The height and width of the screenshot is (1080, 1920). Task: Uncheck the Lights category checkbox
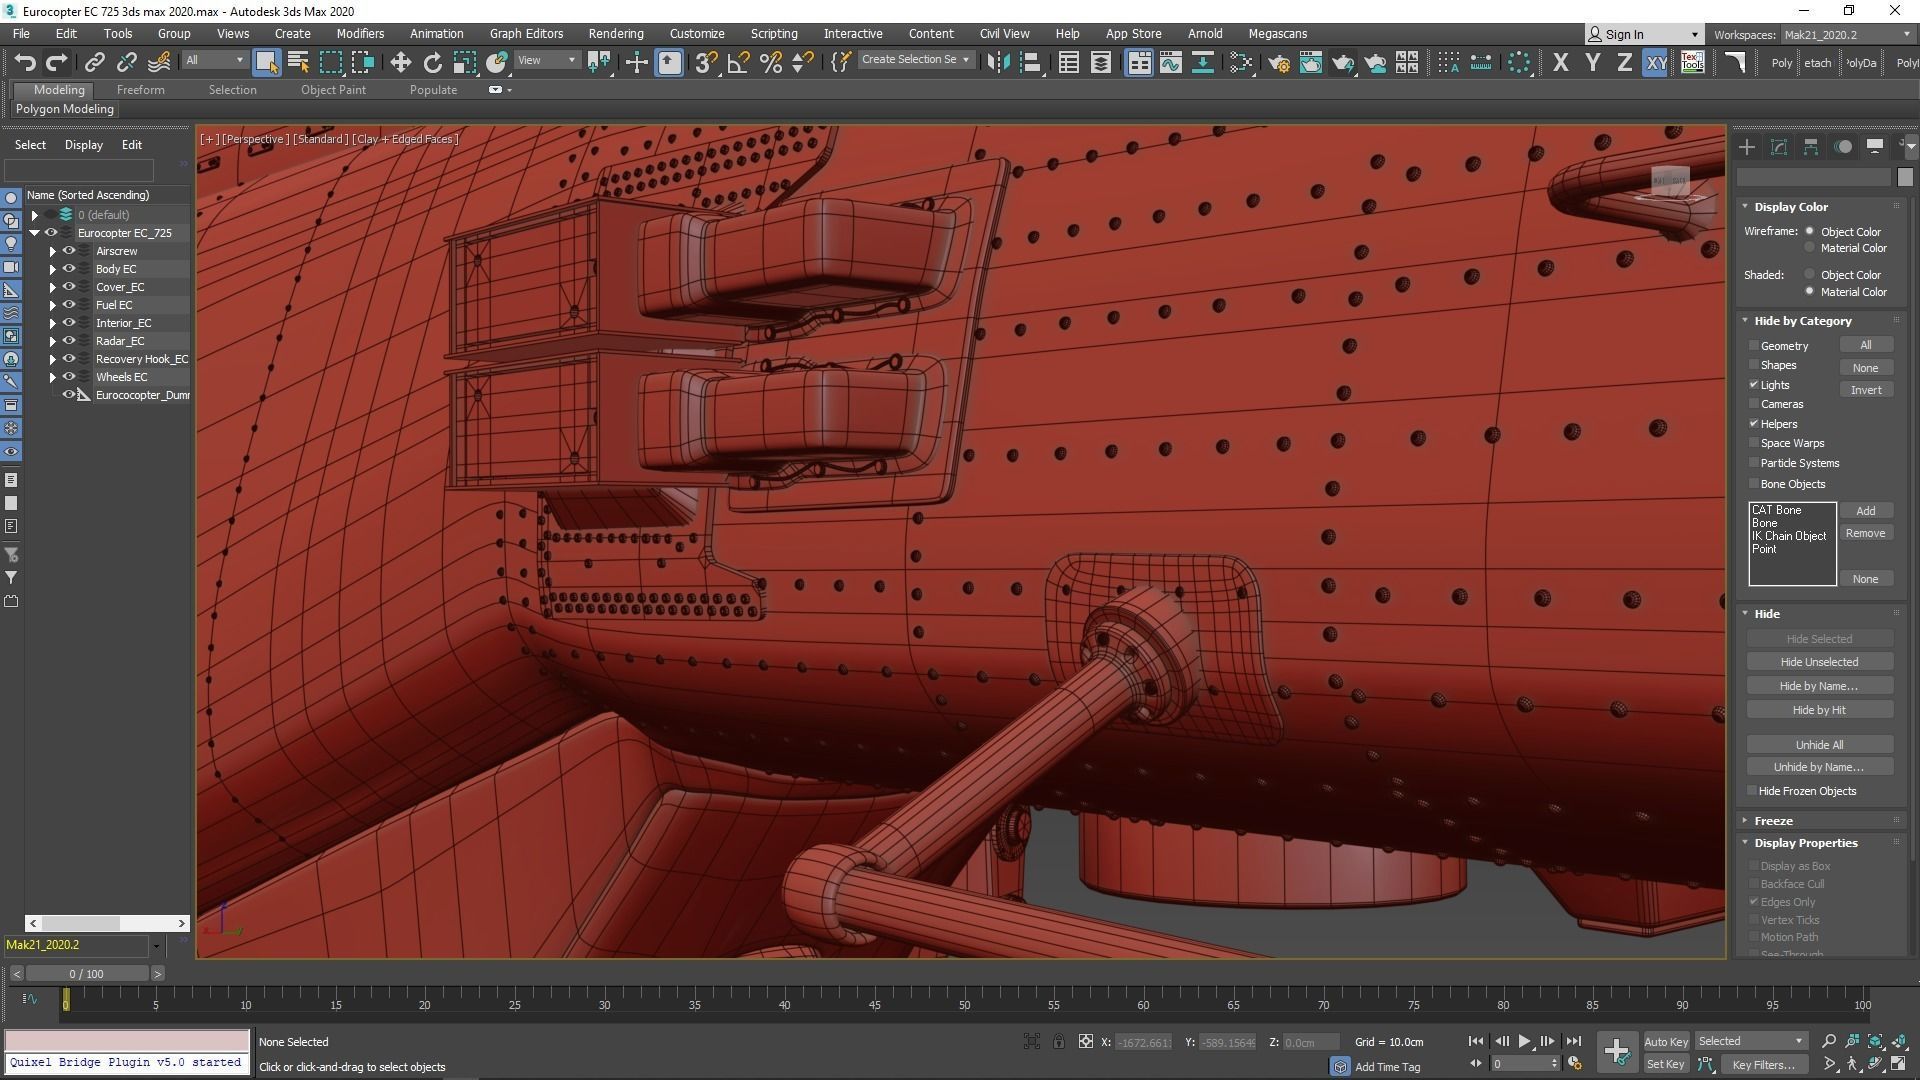coord(1754,385)
